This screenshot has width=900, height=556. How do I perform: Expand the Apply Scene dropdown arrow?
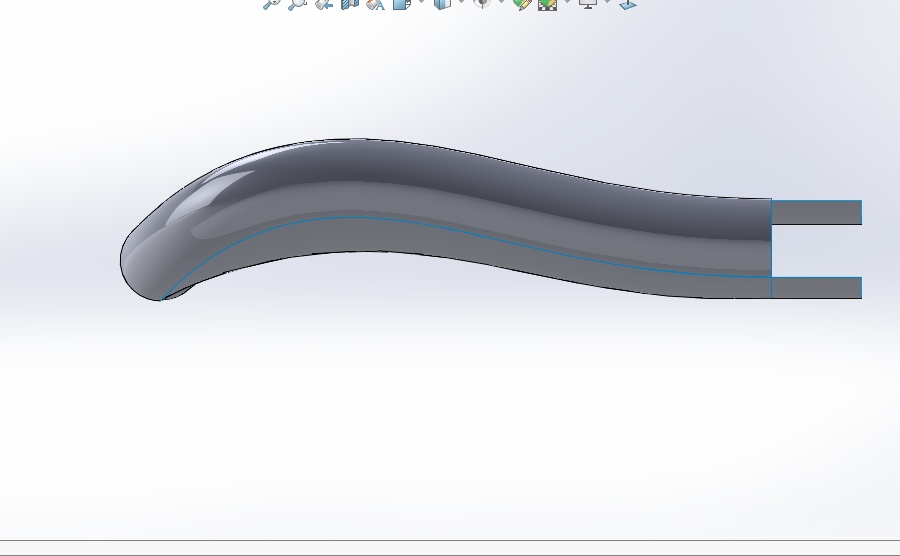coord(567,2)
